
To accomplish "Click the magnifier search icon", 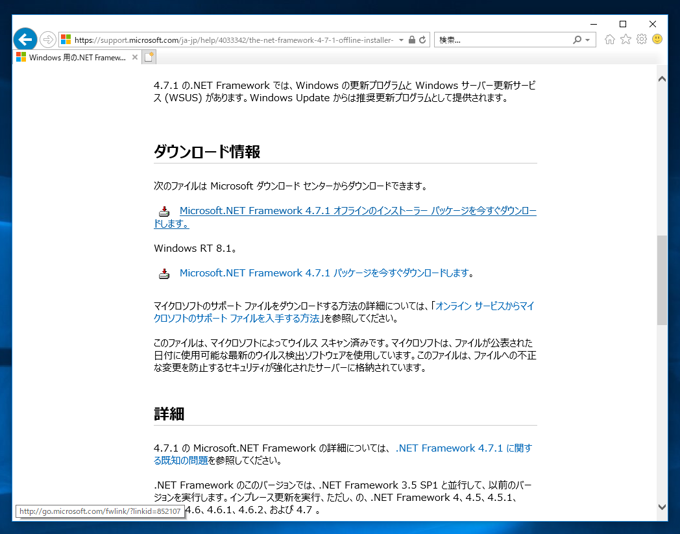I will (577, 40).
